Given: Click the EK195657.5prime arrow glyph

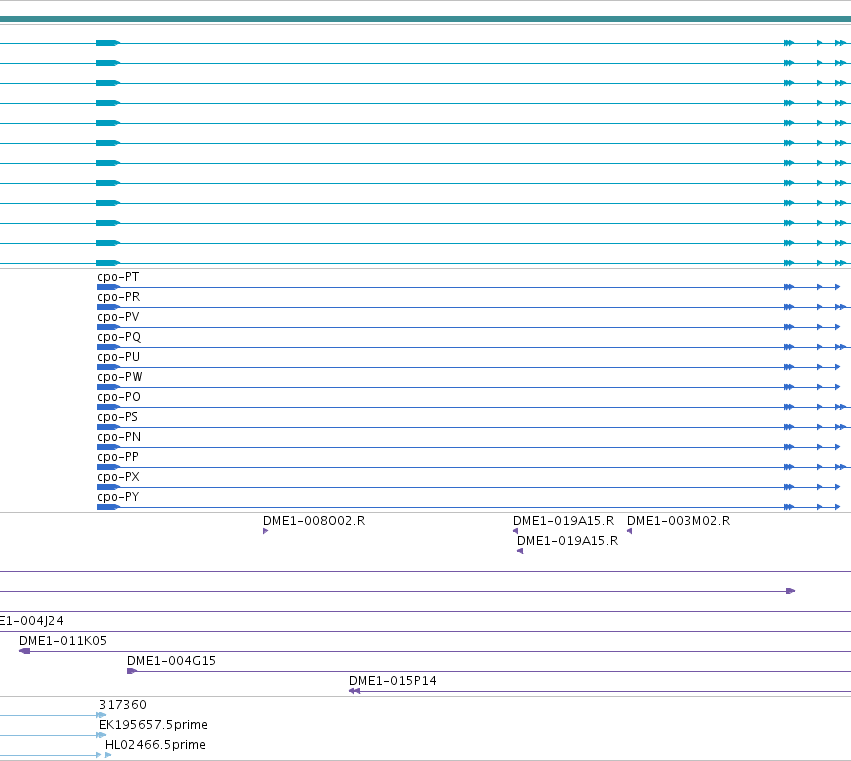Looking at the screenshot, I should coord(101,735).
